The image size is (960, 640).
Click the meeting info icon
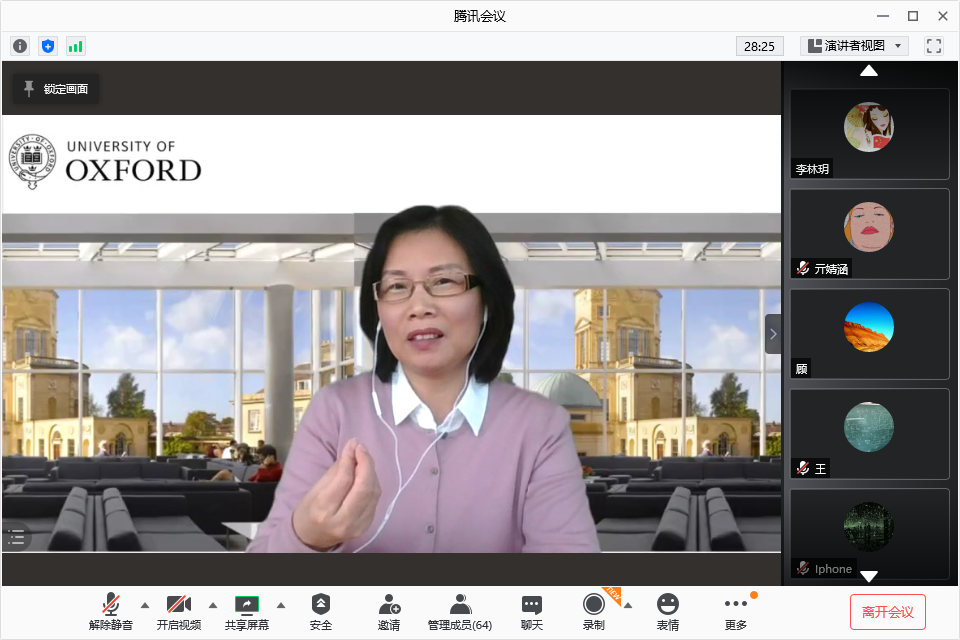20,46
